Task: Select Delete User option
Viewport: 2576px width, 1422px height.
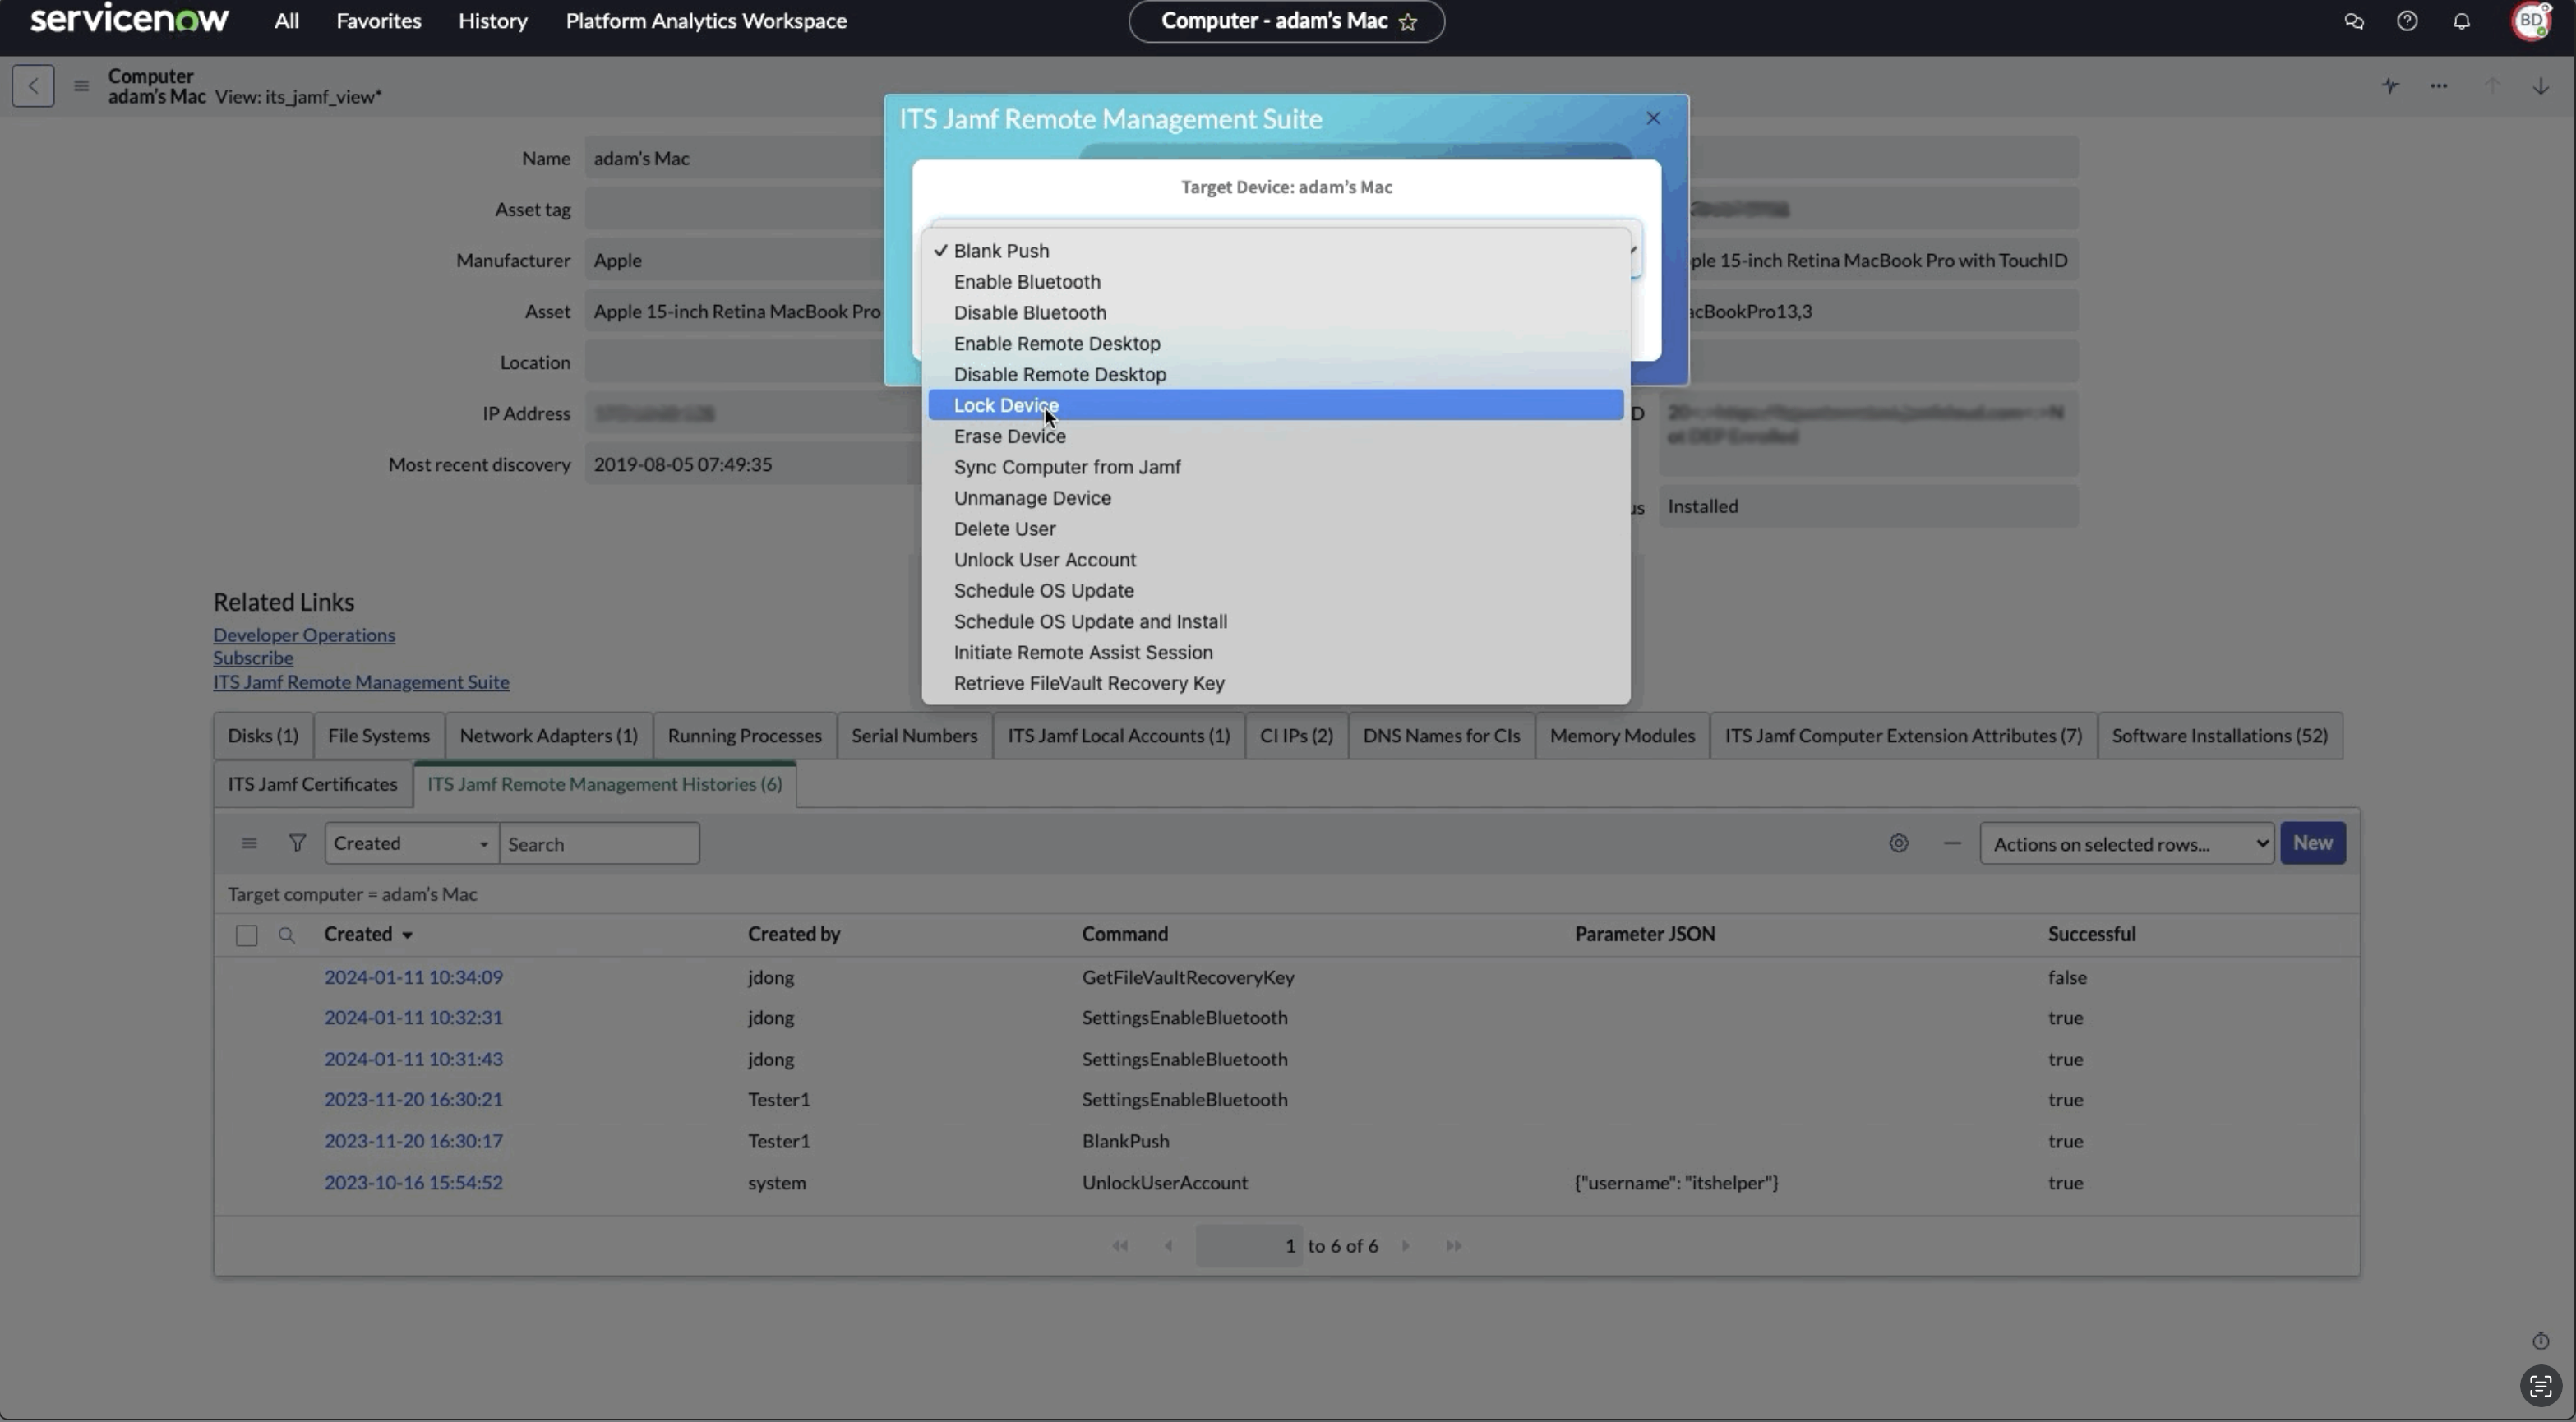Action: point(1275,529)
